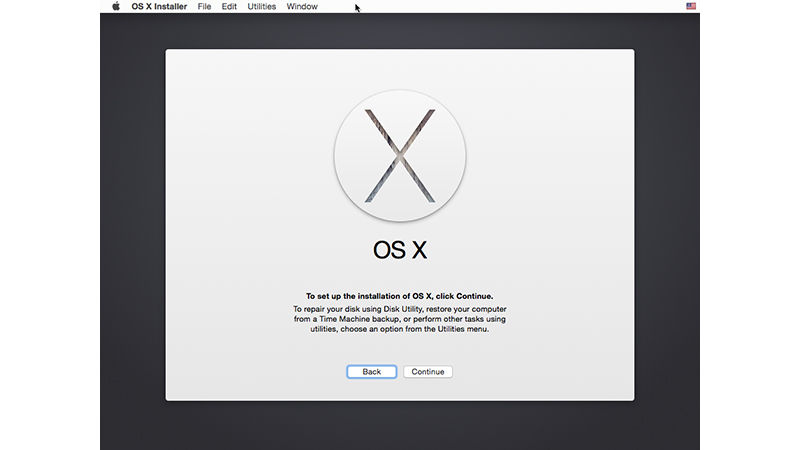Open the Utilities menu

pos(262,7)
